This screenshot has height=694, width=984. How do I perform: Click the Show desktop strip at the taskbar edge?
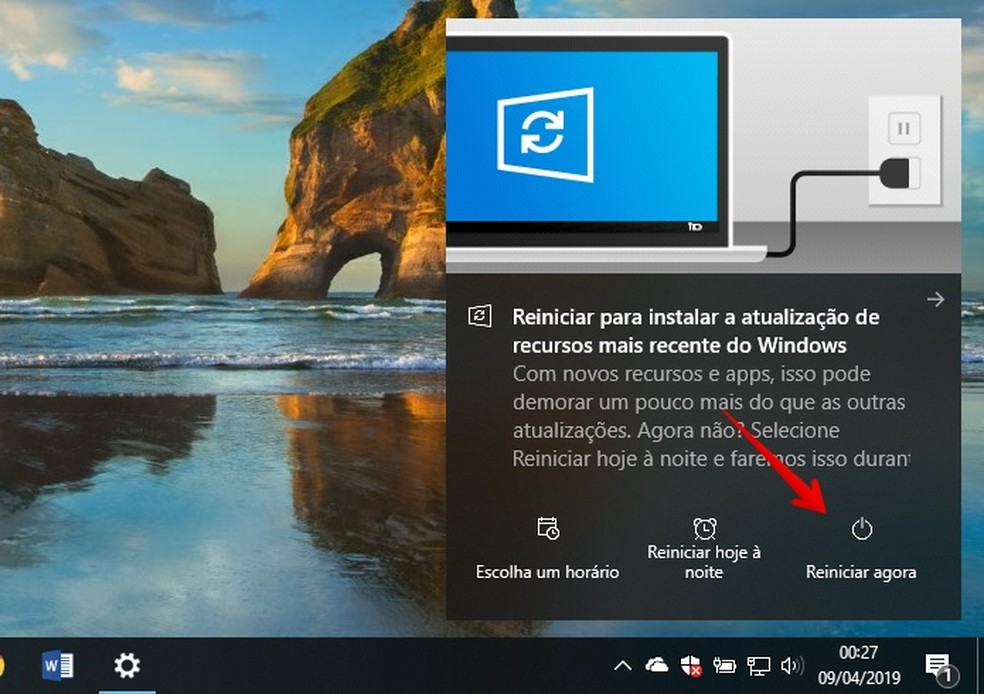coord(980,666)
